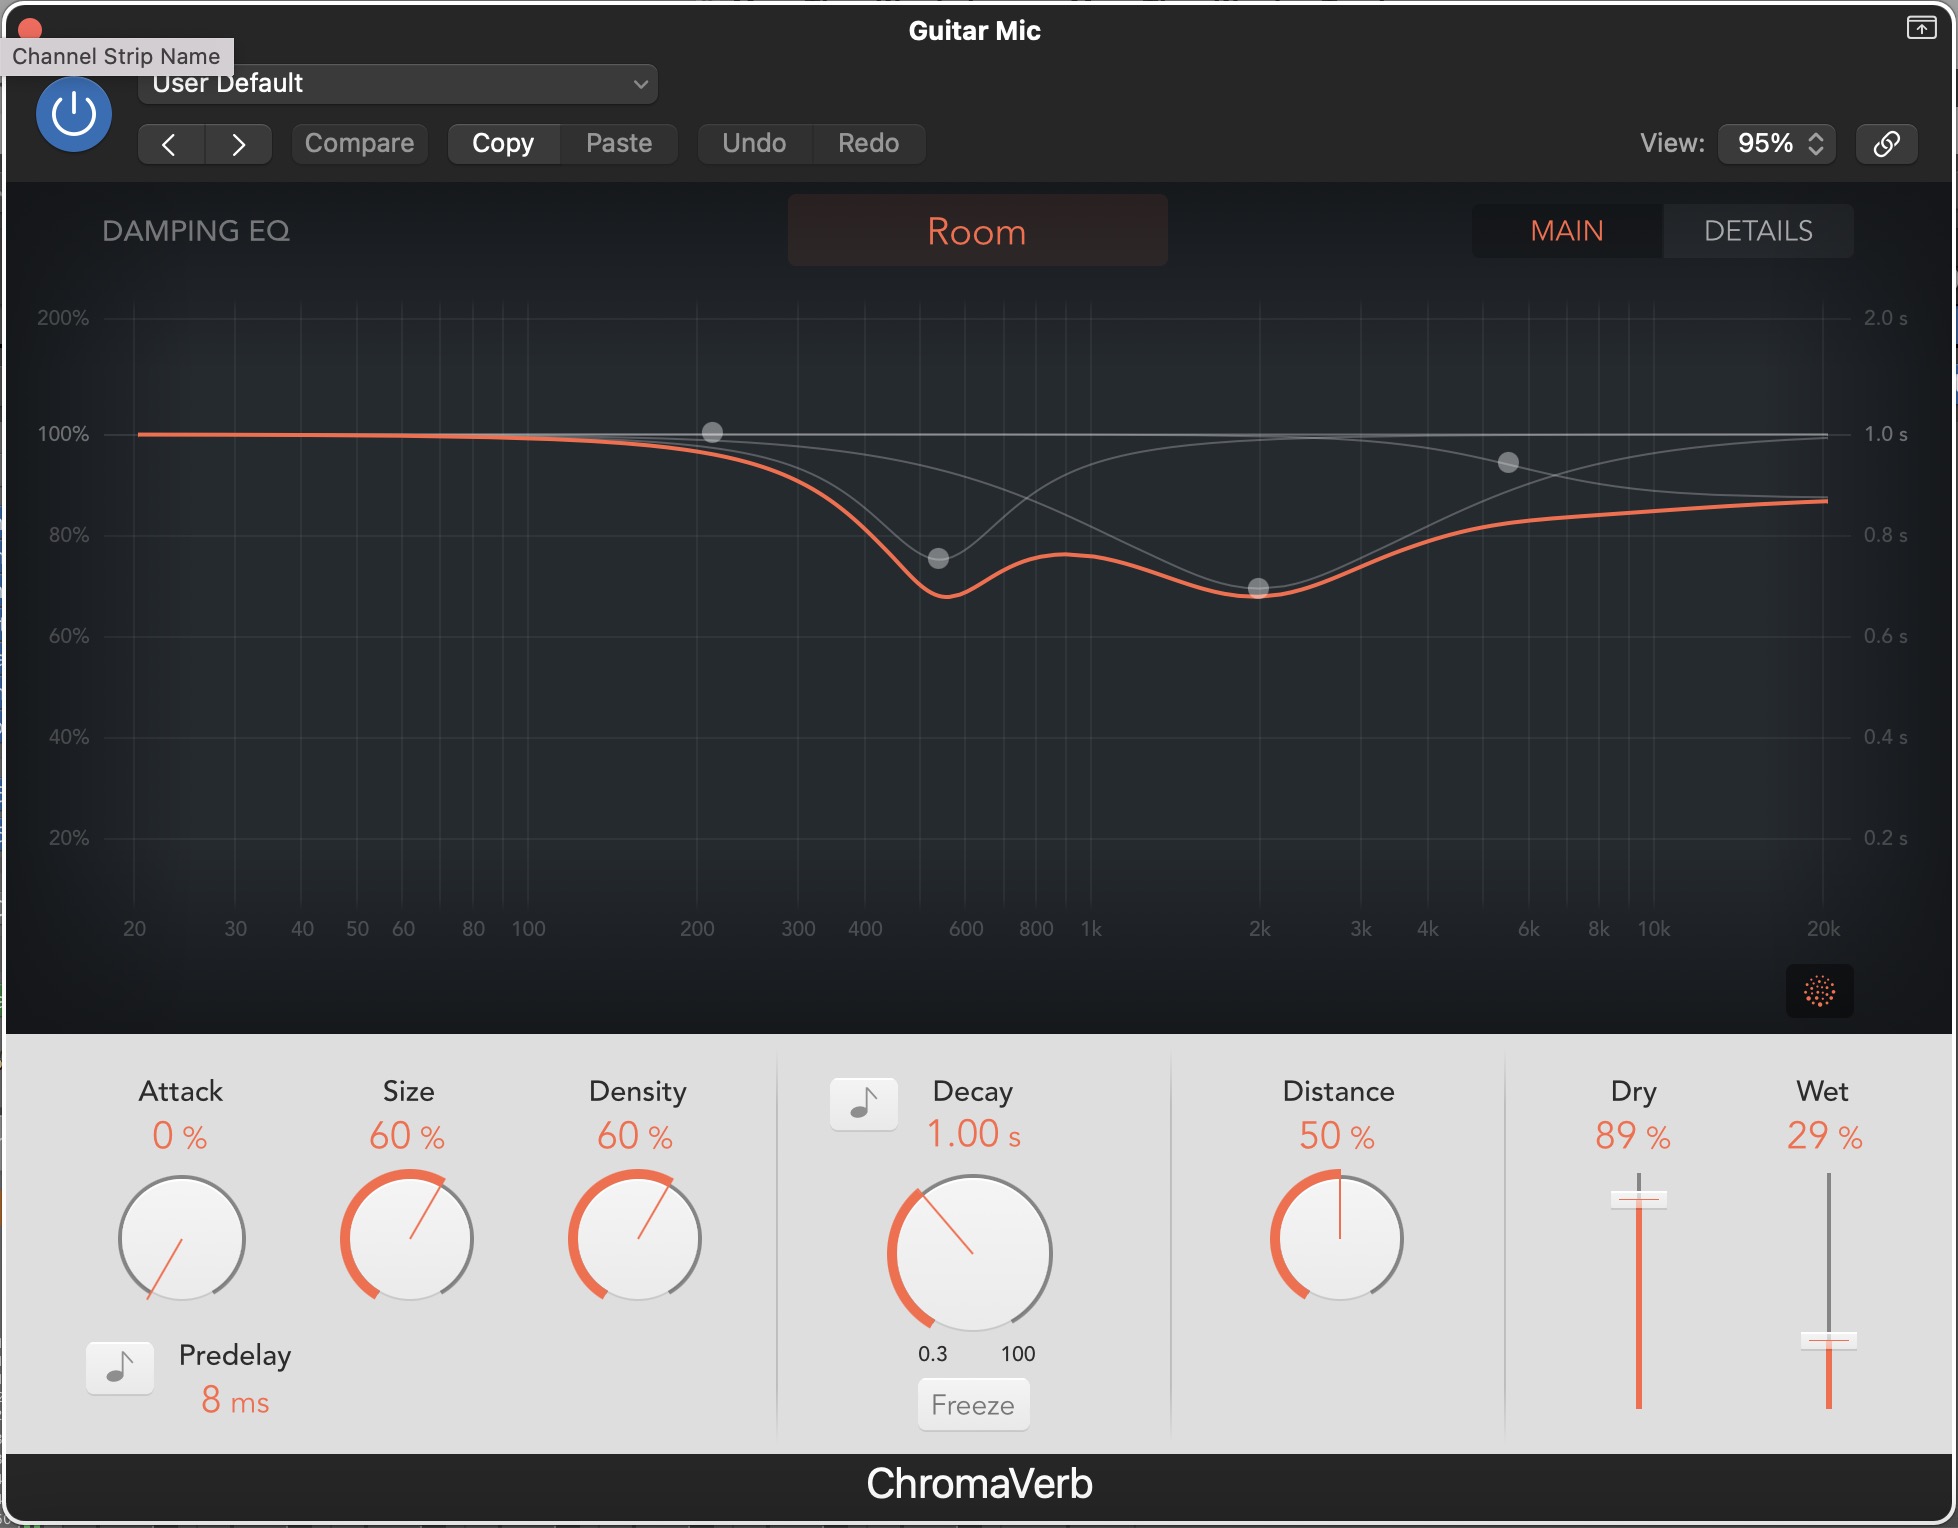Select the EQ node near 6k
This screenshot has width=1958, height=1528.
pos(1509,462)
